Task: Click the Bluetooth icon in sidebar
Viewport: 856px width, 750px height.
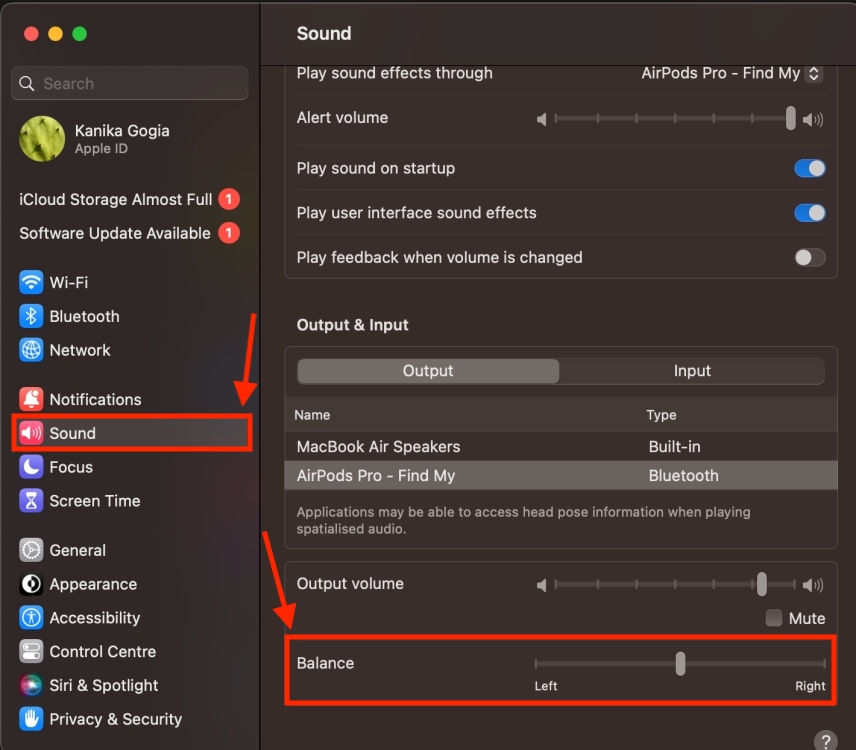Action: tap(32, 317)
